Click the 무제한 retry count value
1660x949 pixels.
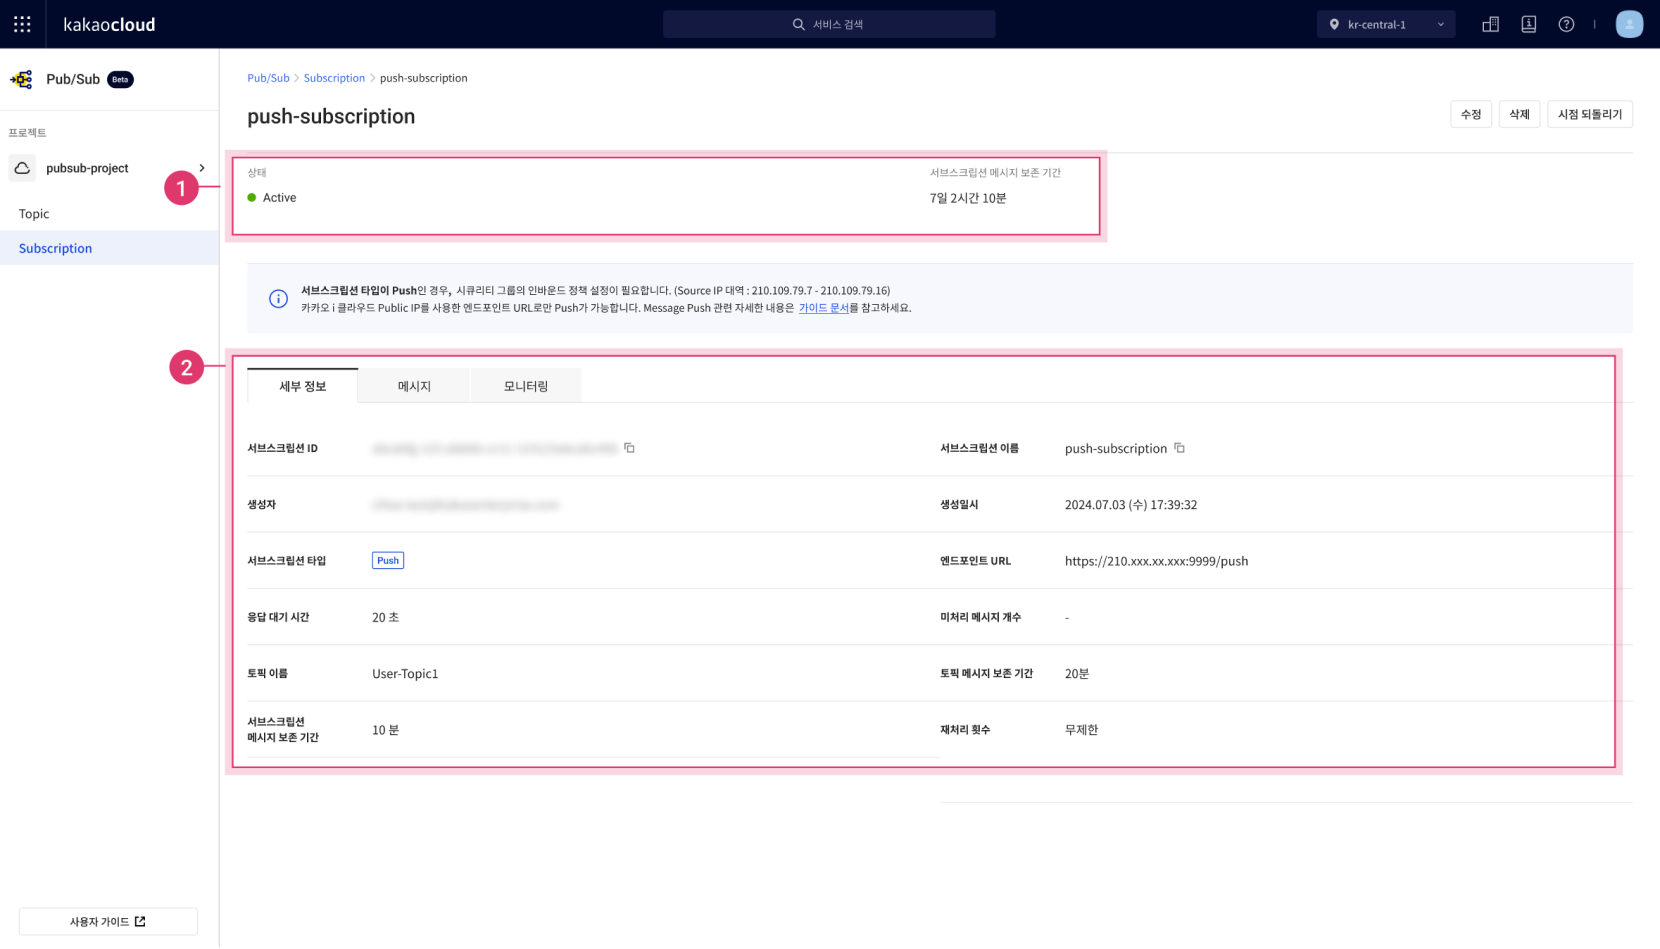[x=1081, y=730]
